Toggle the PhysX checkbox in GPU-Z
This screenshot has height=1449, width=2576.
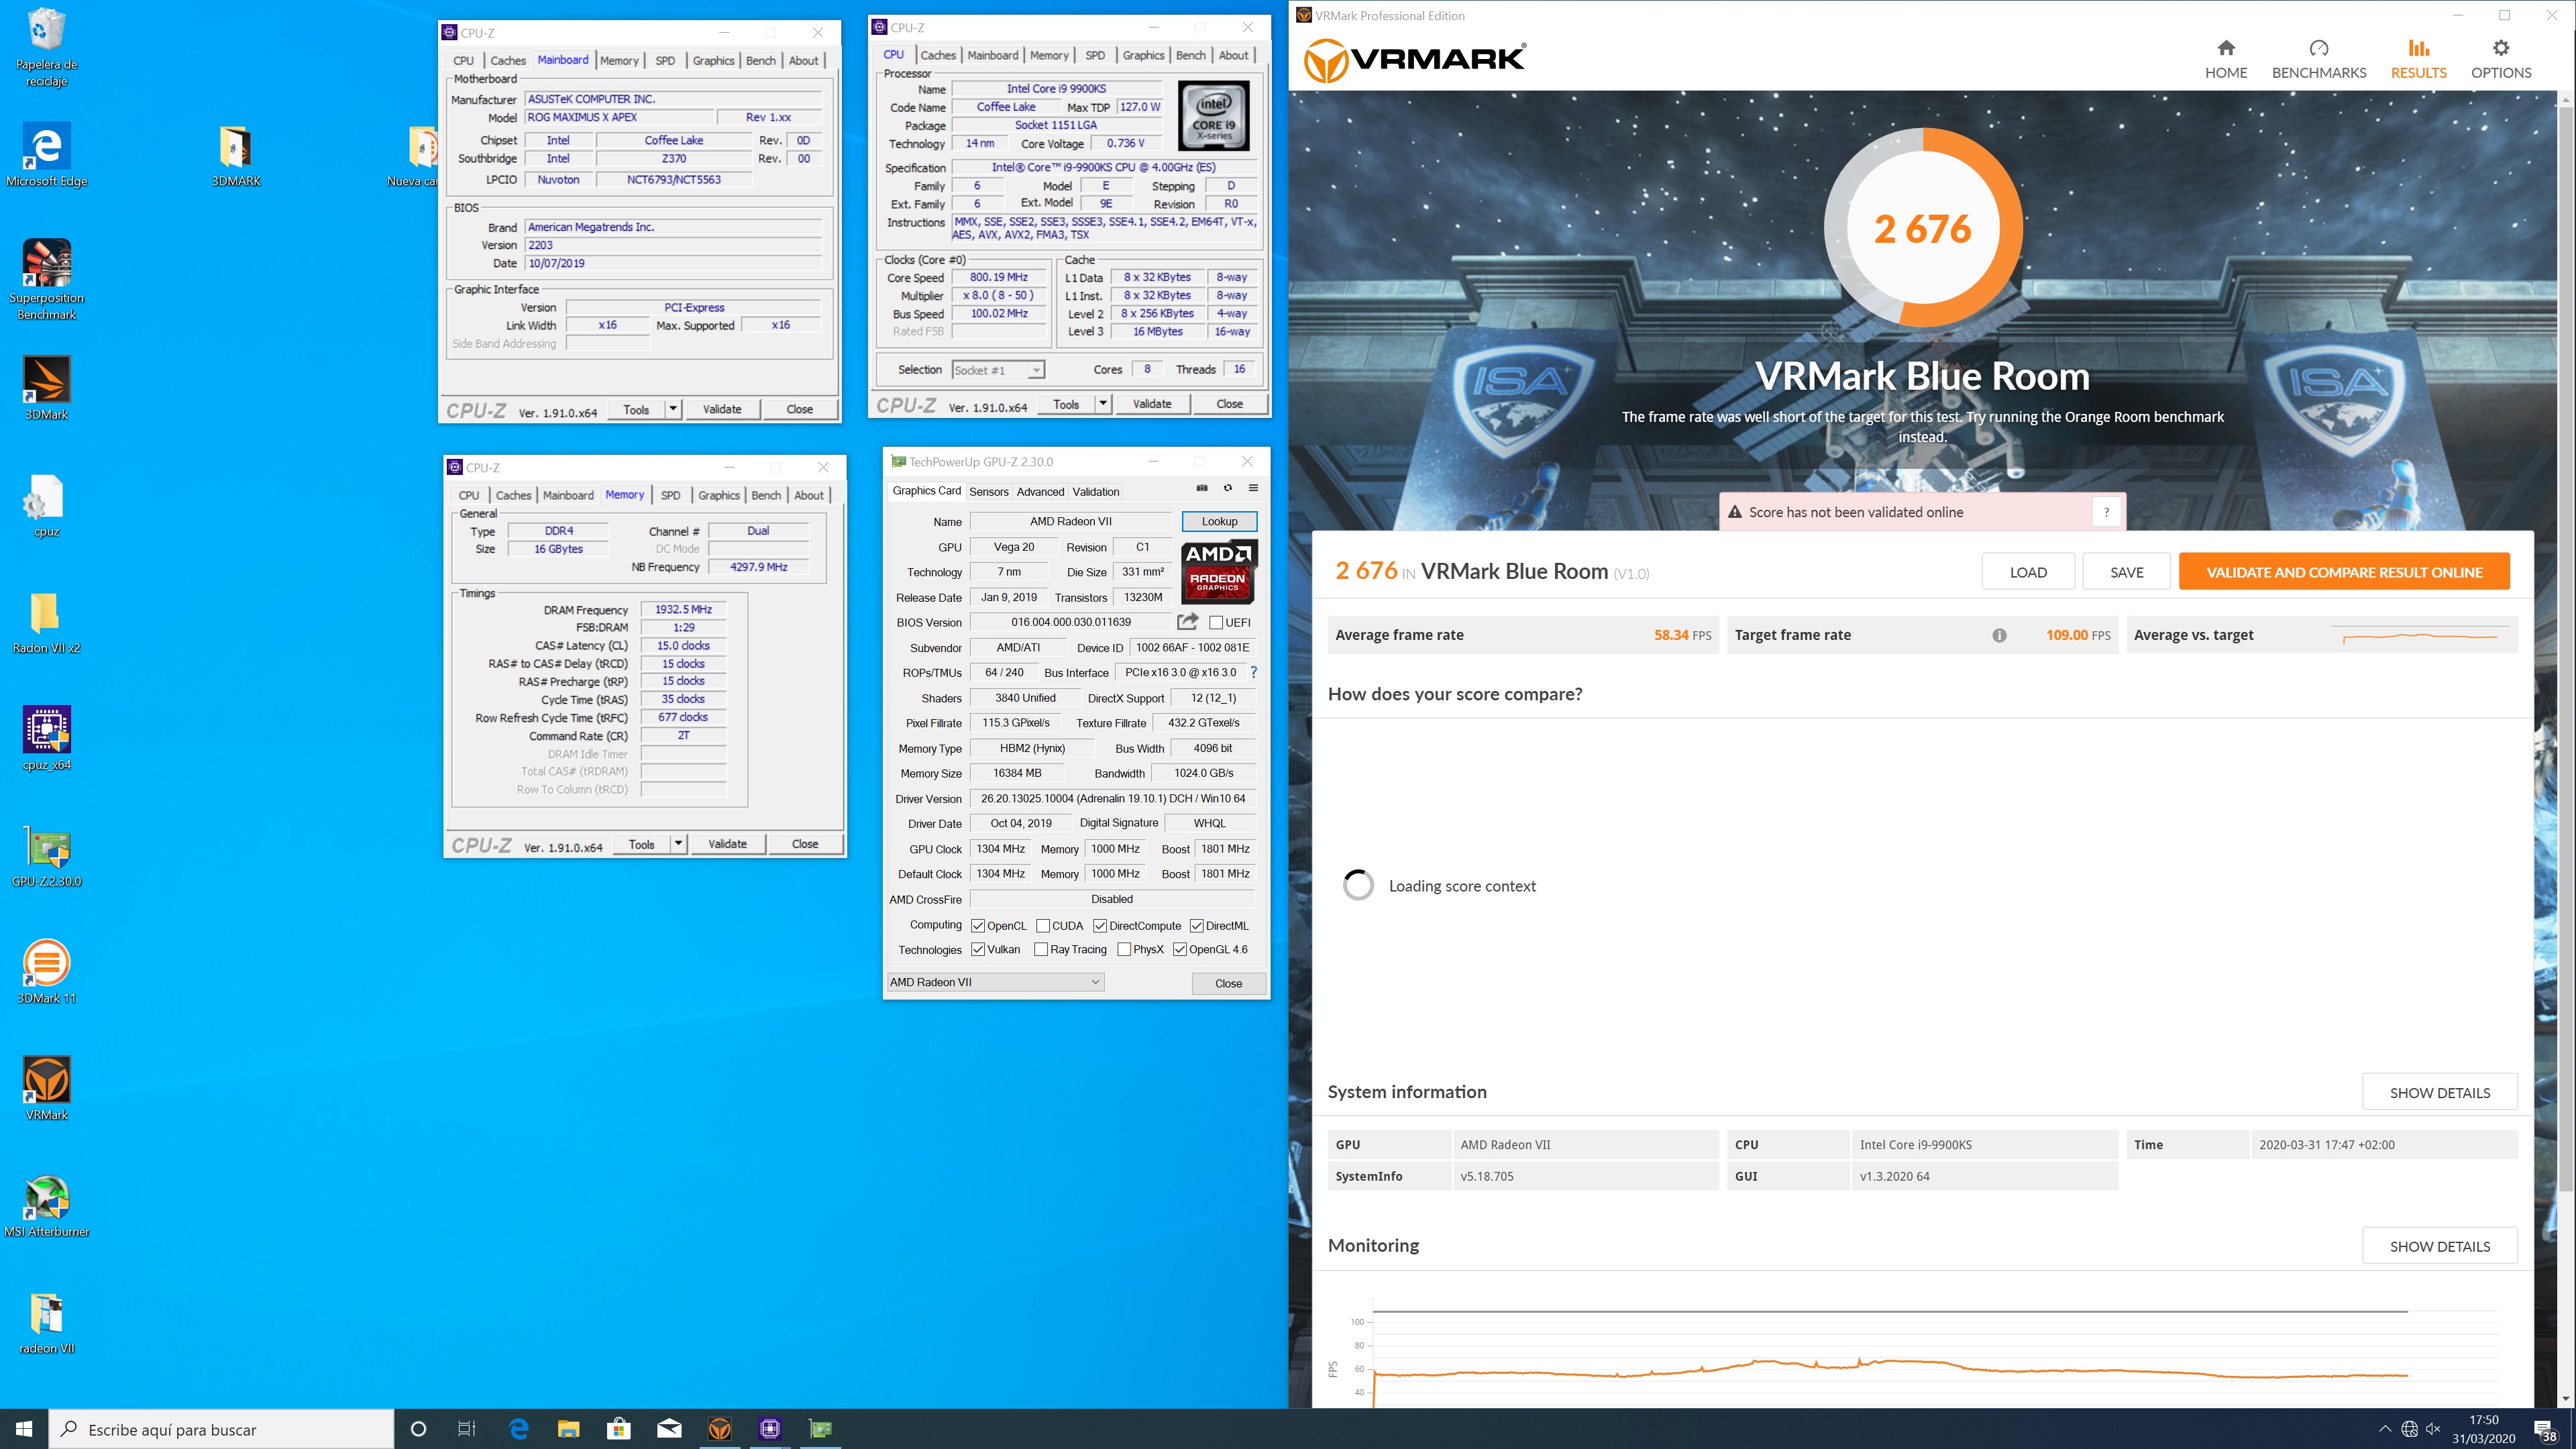tap(1124, 950)
